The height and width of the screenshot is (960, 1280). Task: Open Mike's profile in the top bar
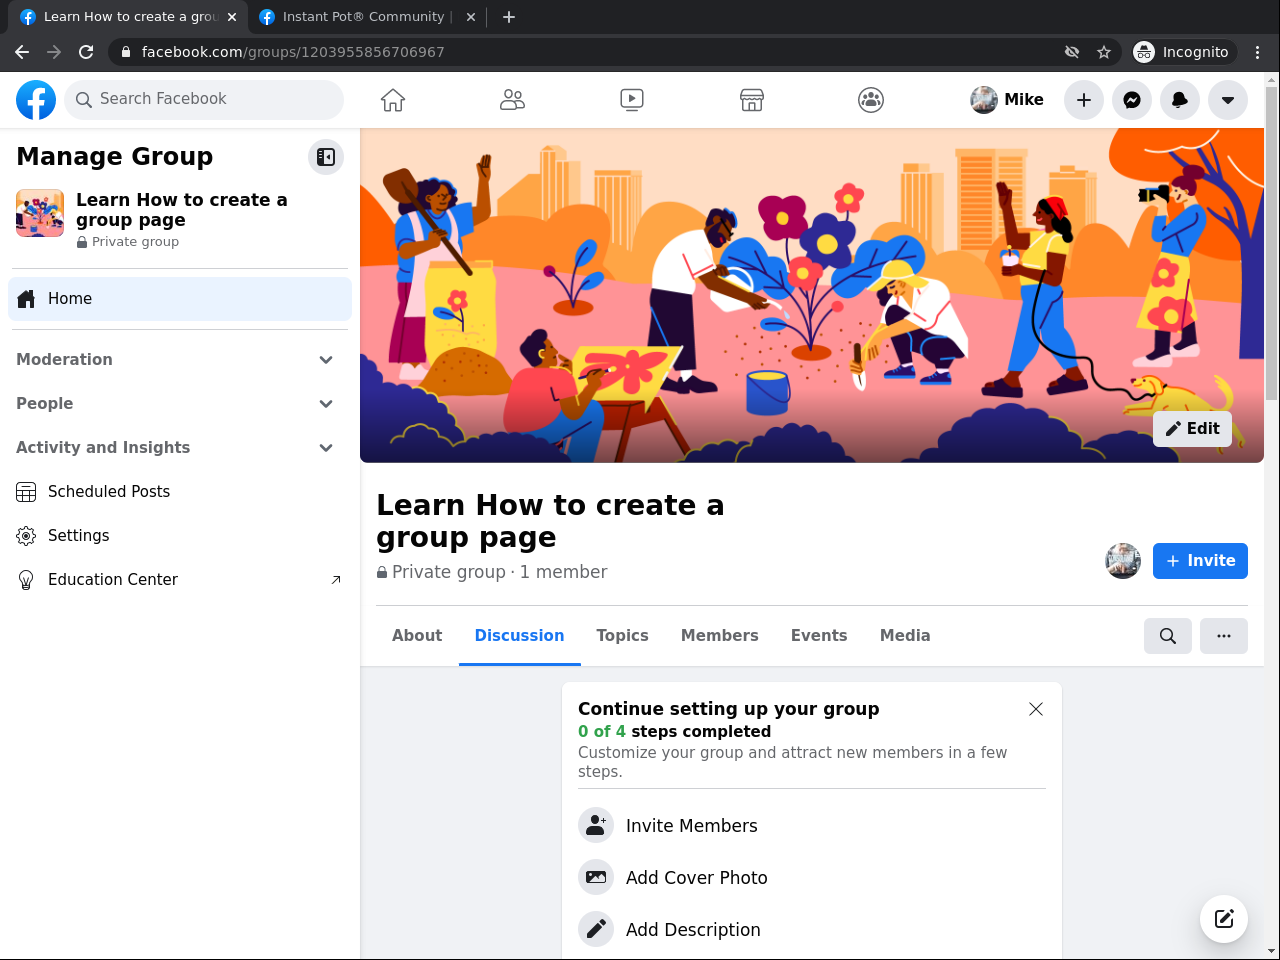1007,100
